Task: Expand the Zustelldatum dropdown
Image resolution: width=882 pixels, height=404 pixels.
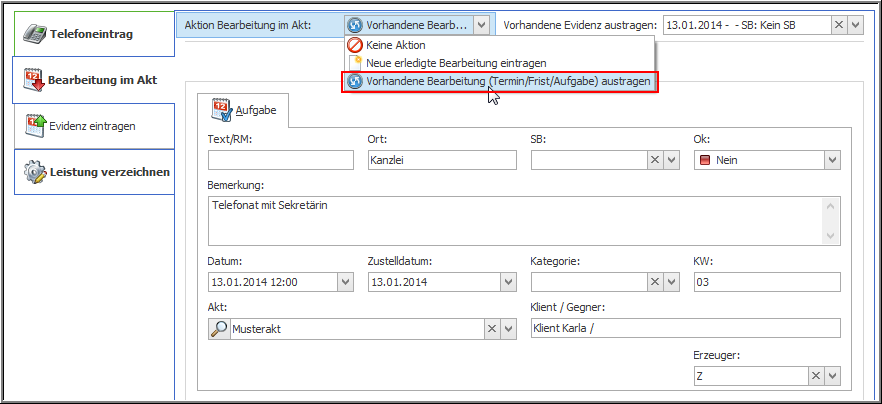Action: click(507, 282)
